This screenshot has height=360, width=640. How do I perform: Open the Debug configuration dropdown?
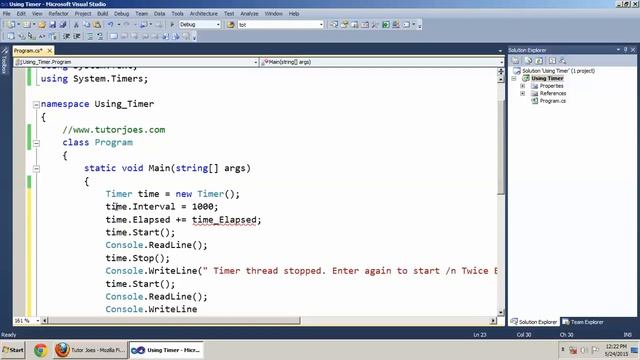coord(218,25)
